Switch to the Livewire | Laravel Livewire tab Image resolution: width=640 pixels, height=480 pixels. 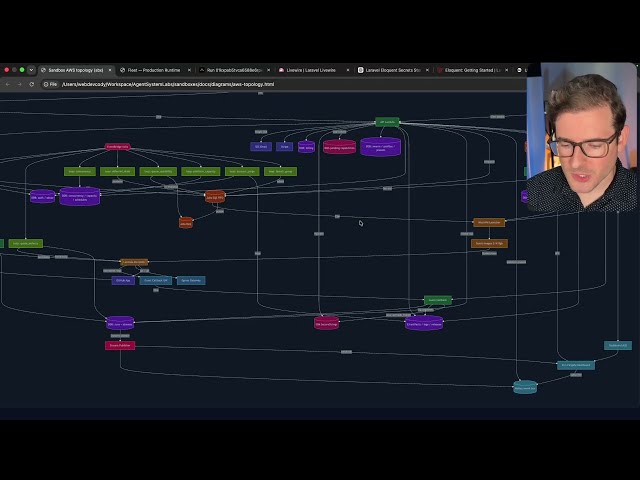[x=311, y=70]
